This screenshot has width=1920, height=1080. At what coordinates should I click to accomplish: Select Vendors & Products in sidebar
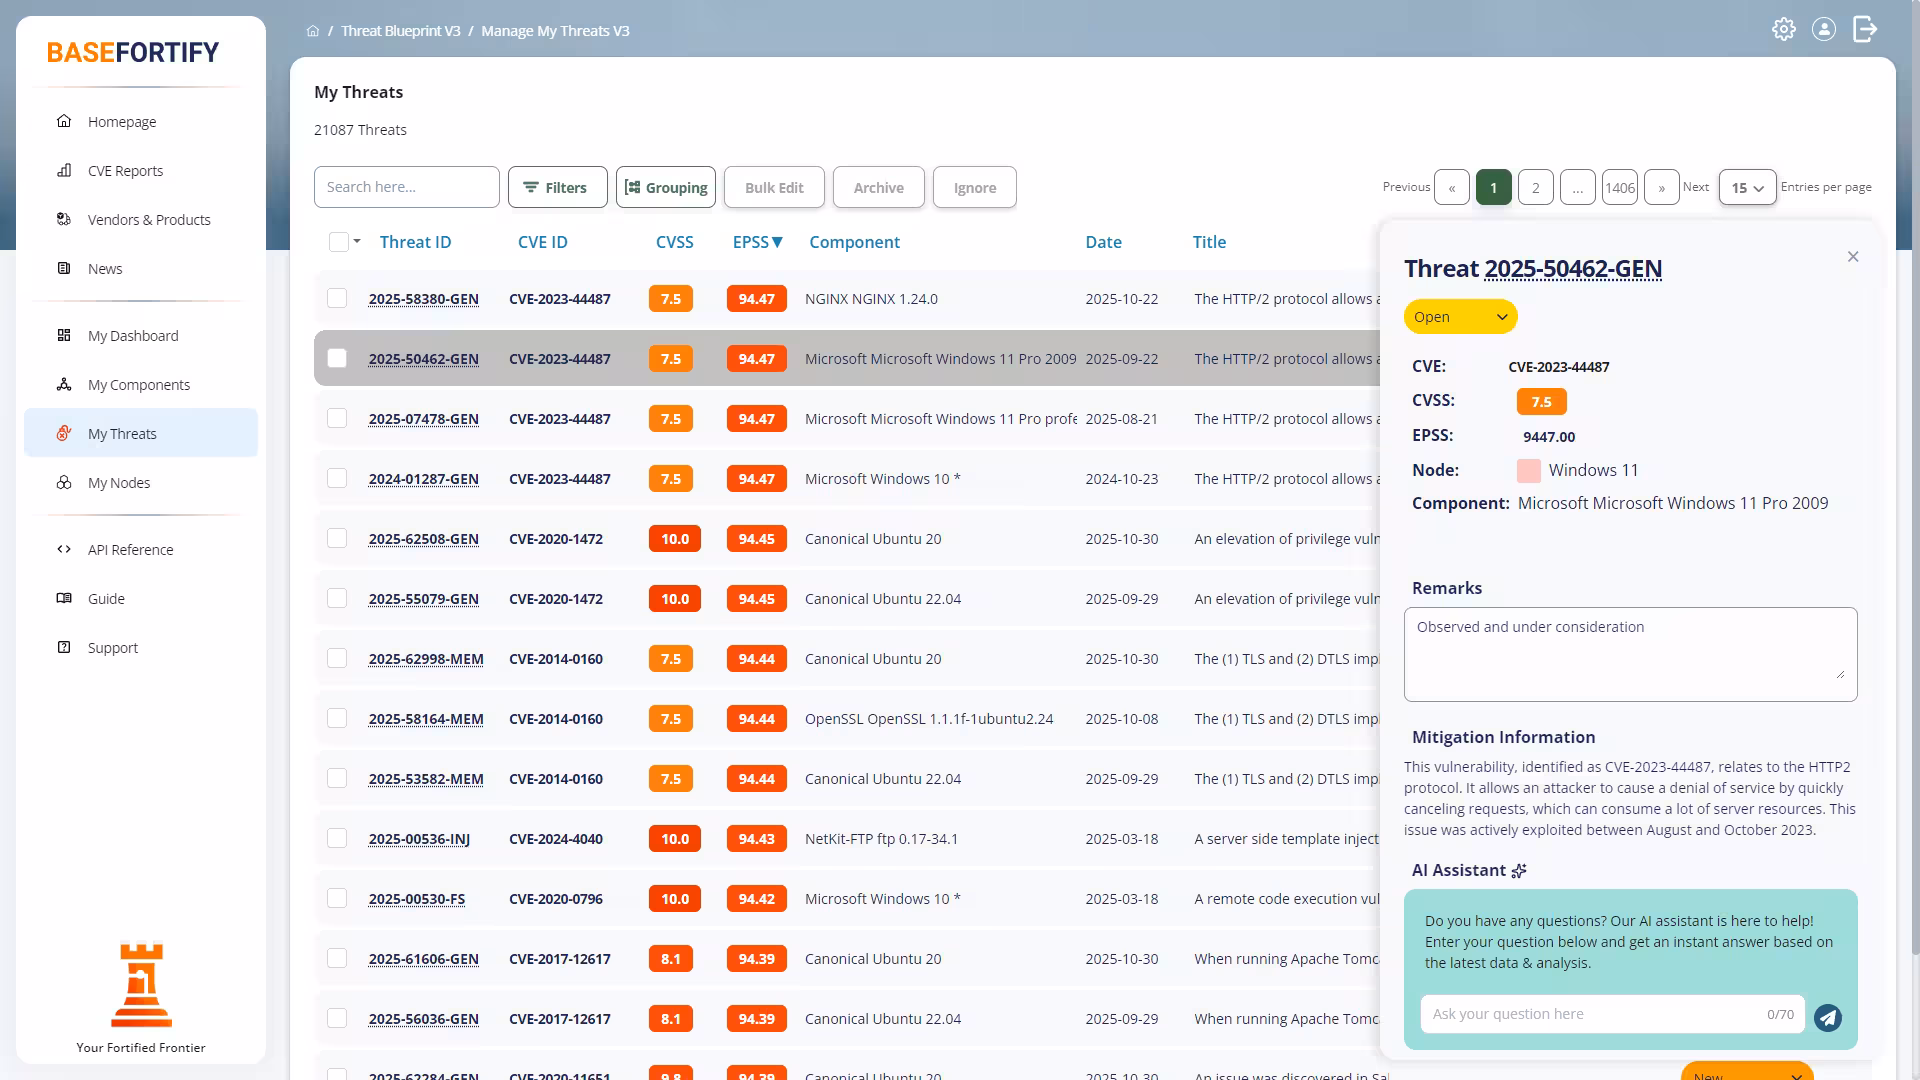click(x=148, y=219)
